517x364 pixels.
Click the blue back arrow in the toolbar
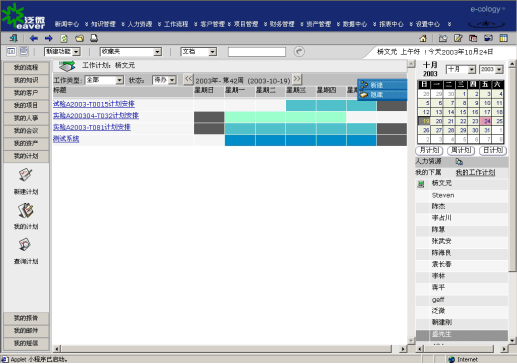click(x=34, y=38)
